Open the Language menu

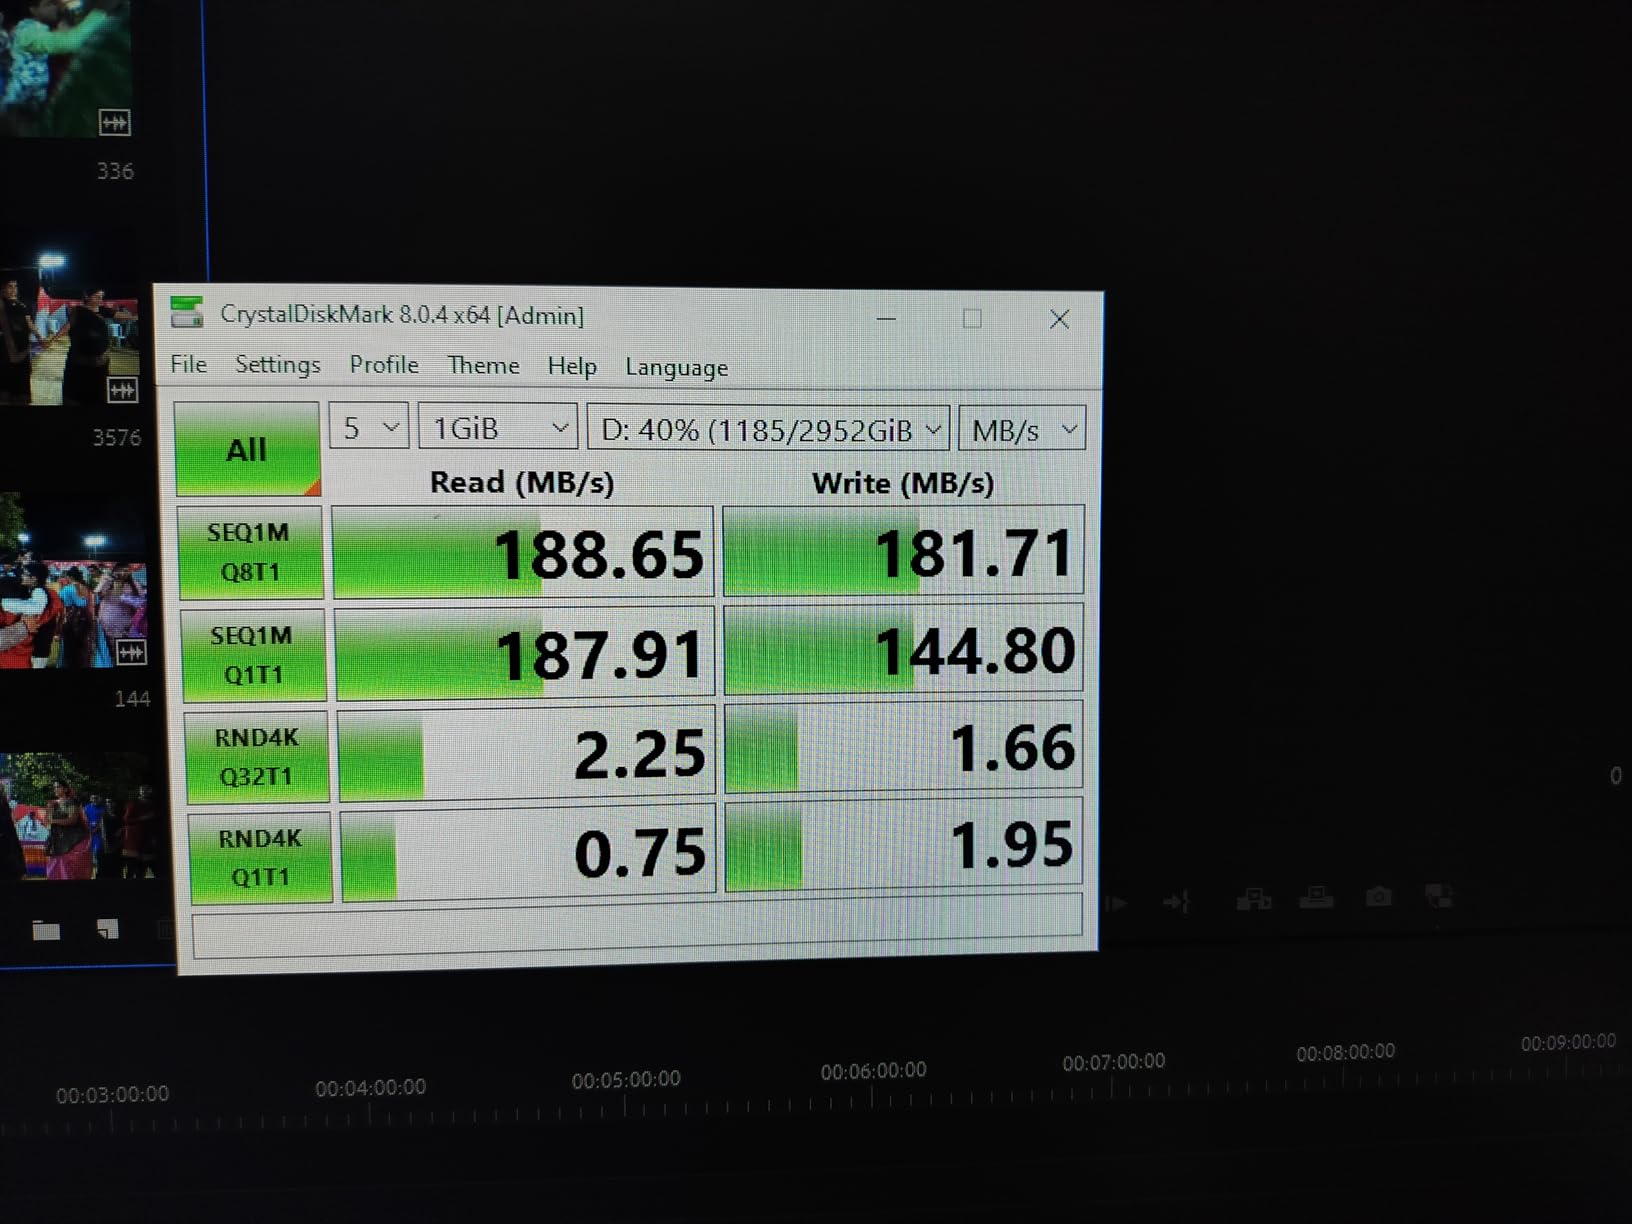click(676, 368)
